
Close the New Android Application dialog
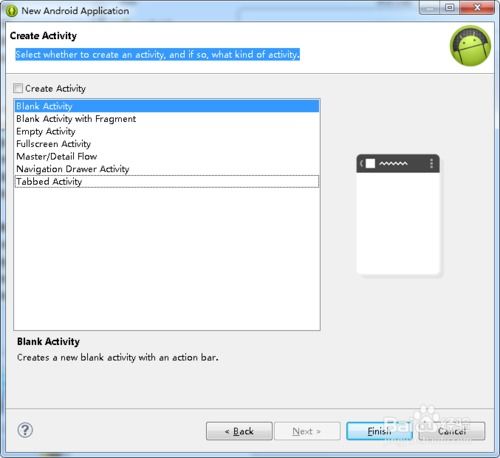[x=477, y=7]
